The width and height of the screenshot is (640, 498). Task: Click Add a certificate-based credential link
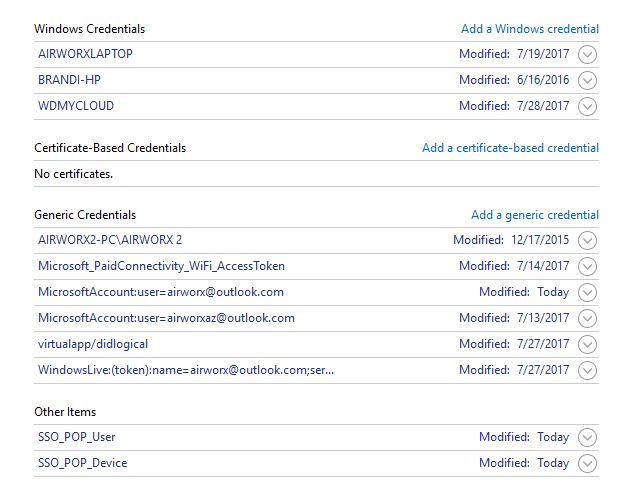[x=510, y=148]
